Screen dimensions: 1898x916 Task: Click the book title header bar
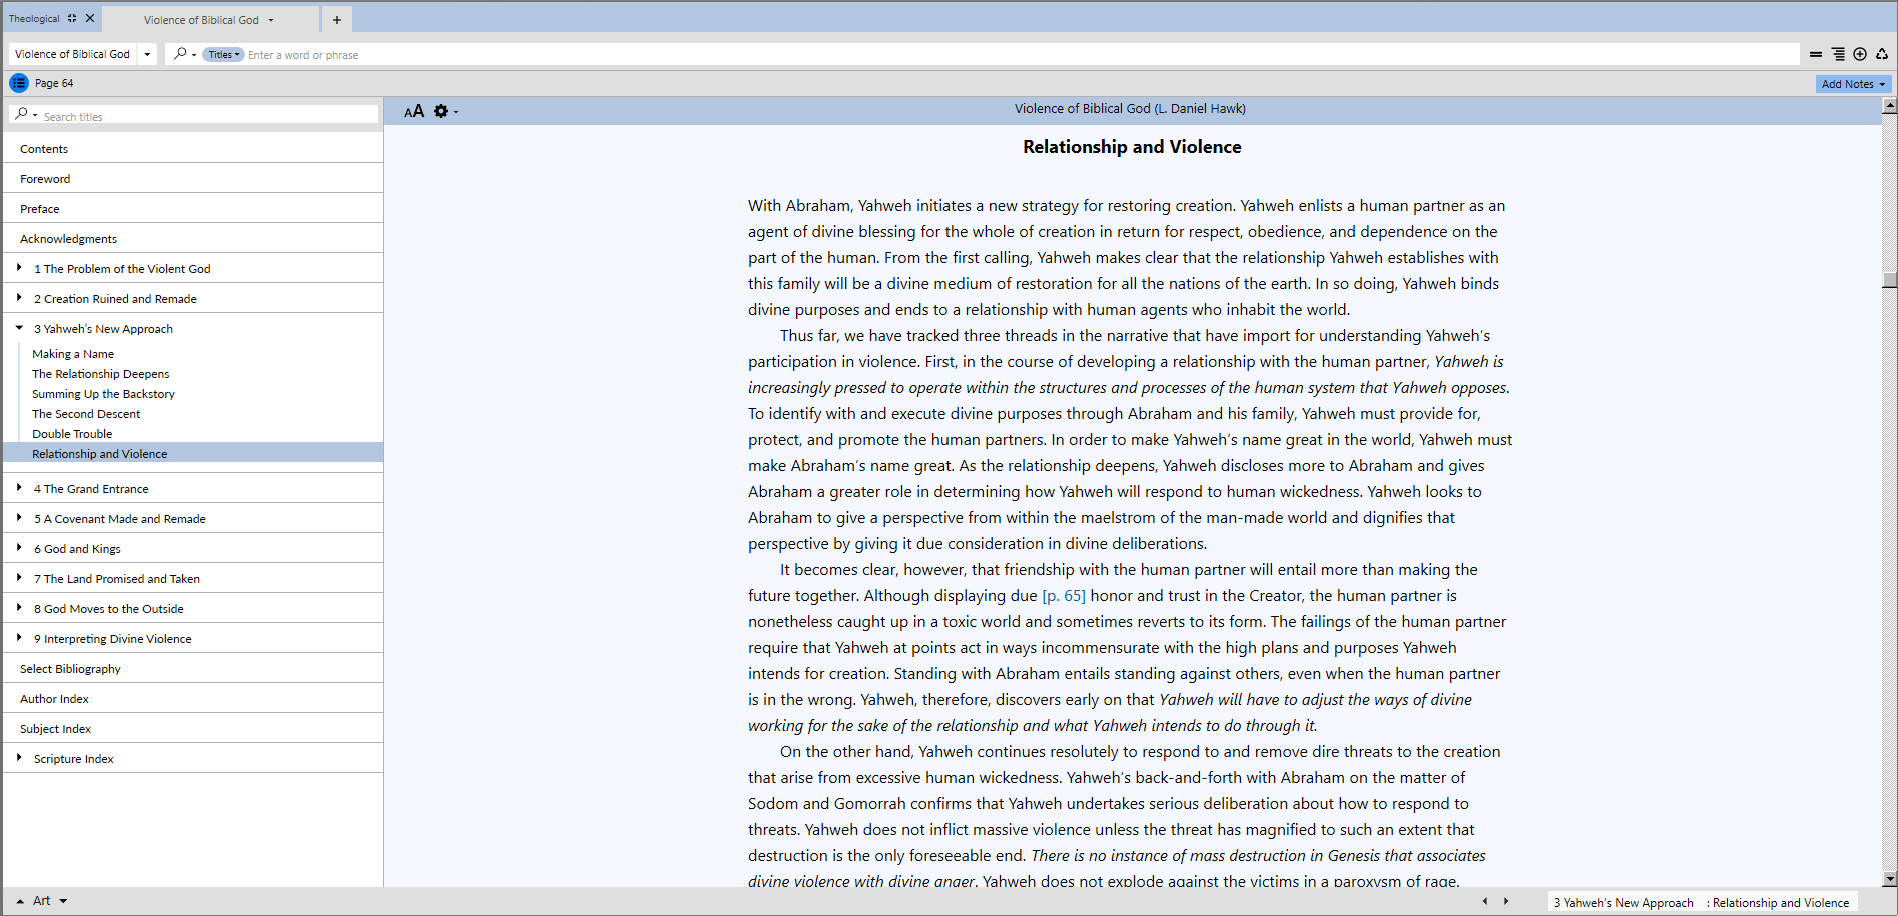coord(1130,109)
